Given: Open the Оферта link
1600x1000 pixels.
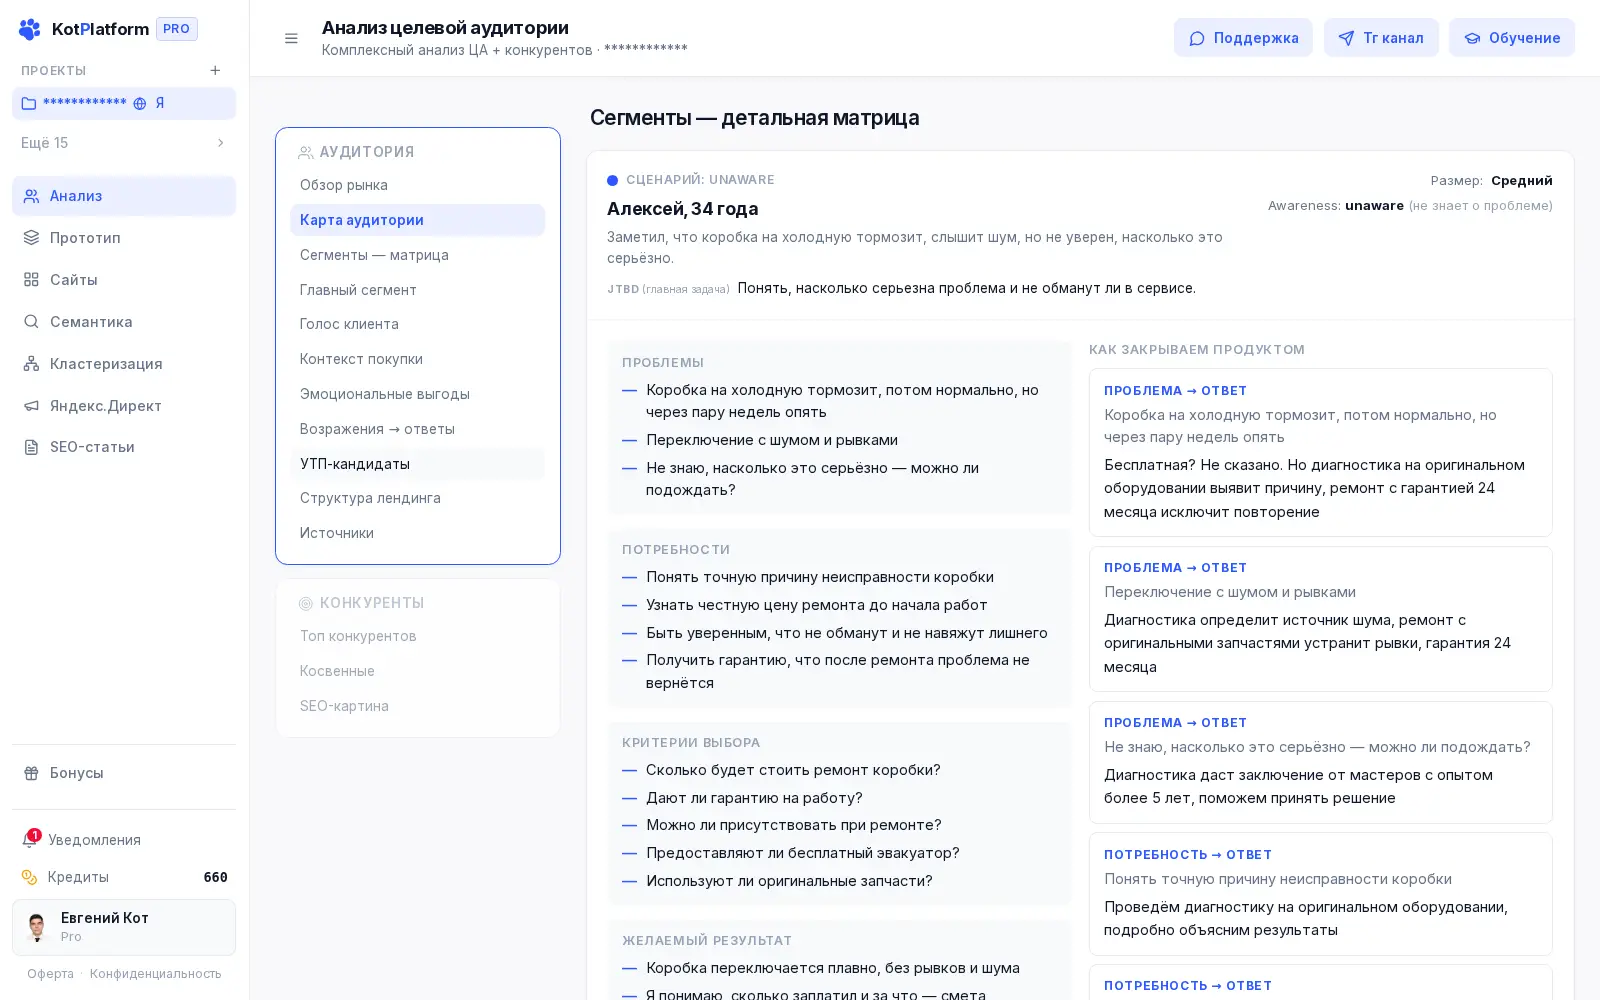Looking at the screenshot, I should (x=50, y=974).
